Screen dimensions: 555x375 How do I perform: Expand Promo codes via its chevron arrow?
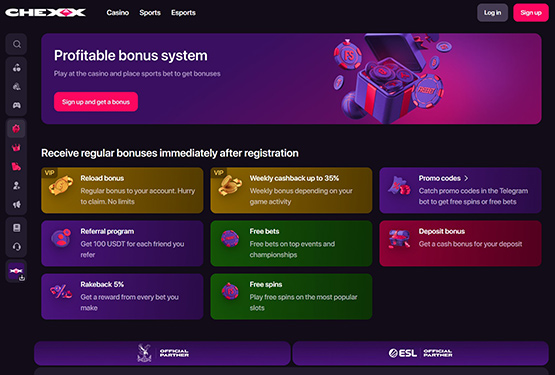(466, 178)
